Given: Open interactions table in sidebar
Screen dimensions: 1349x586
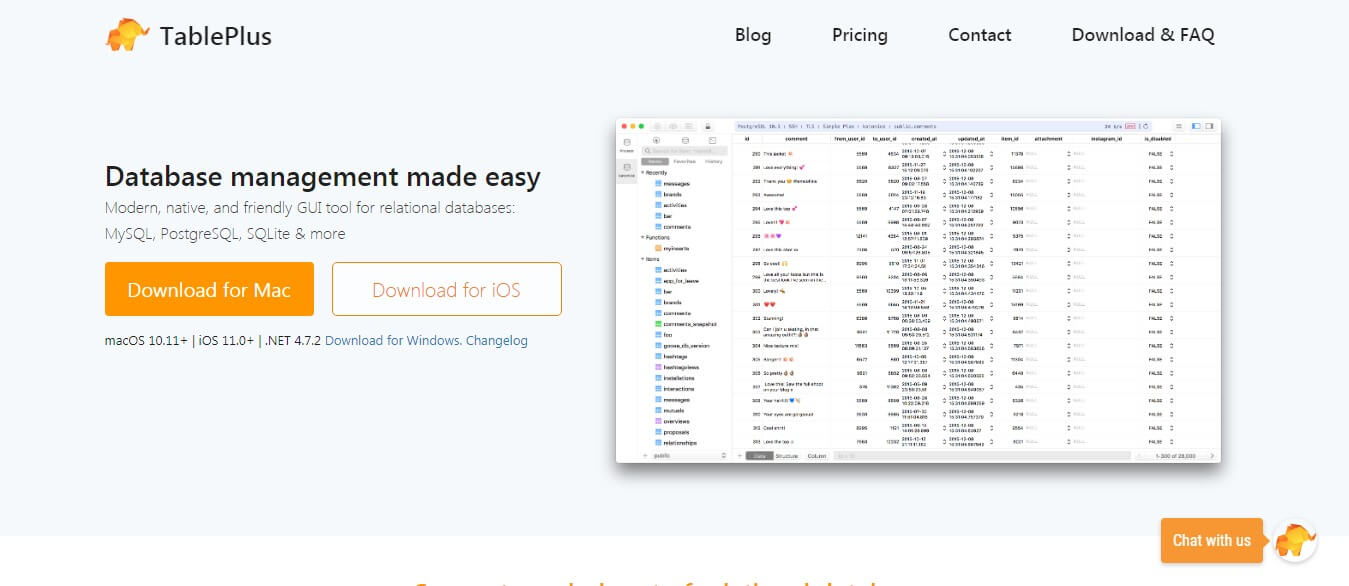Looking at the screenshot, I should click(679, 389).
